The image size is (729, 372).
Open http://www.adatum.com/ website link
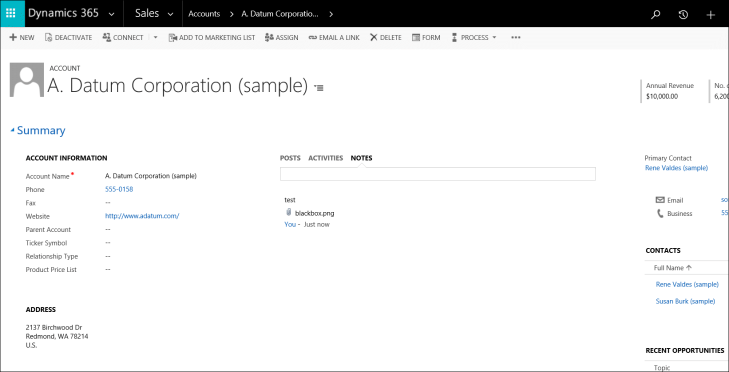(x=142, y=216)
